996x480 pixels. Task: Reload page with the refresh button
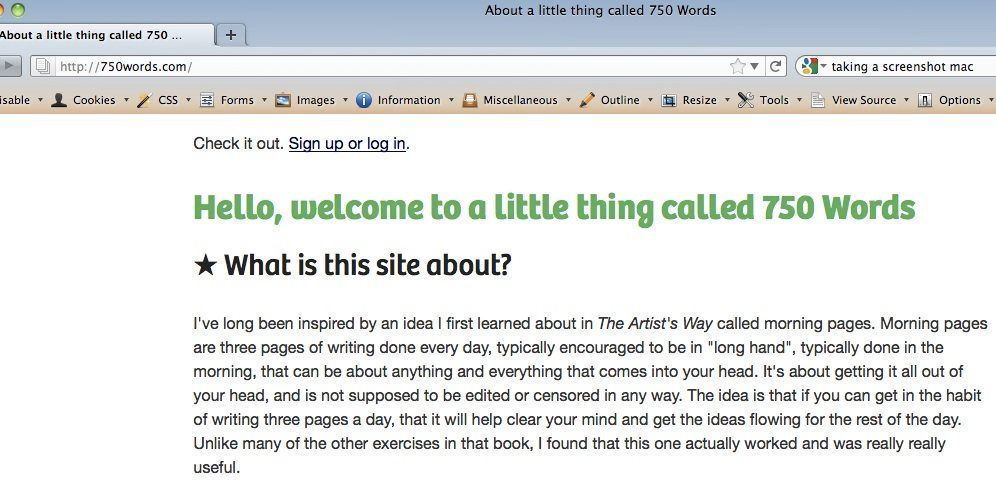[x=775, y=66]
